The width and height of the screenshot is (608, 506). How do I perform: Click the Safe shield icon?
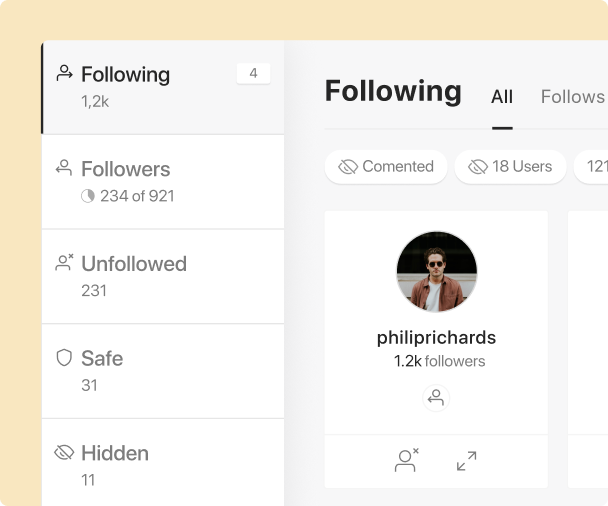[x=64, y=357]
